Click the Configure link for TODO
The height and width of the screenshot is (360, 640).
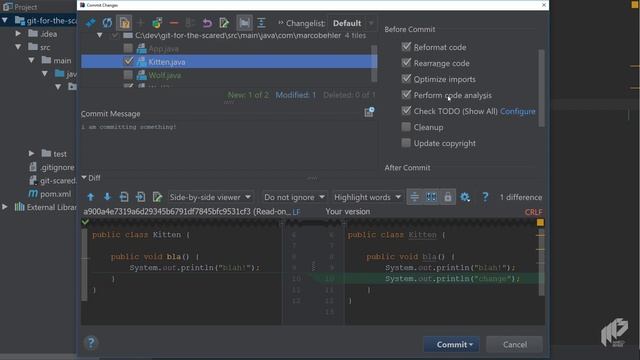tap(518, 111)
